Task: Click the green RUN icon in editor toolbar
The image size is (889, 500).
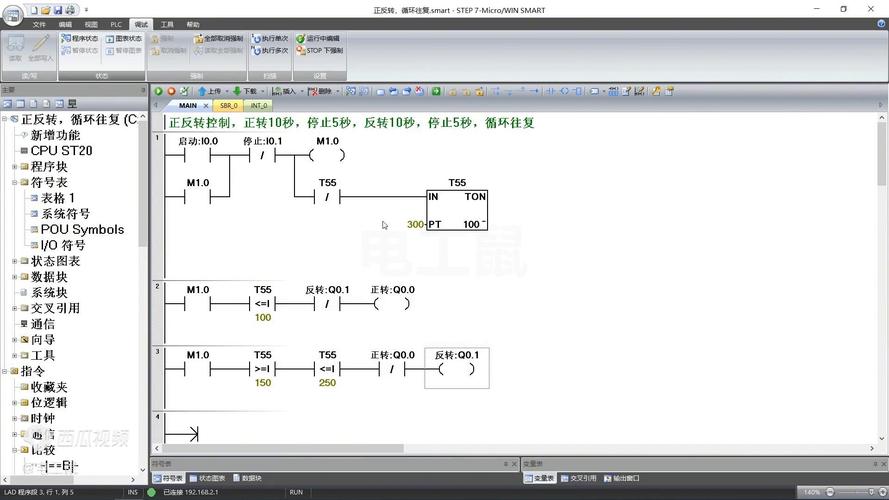Action: (x=158, y=91)
